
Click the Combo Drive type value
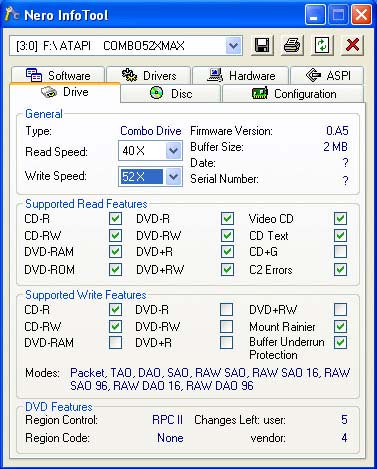coord(151,131)
